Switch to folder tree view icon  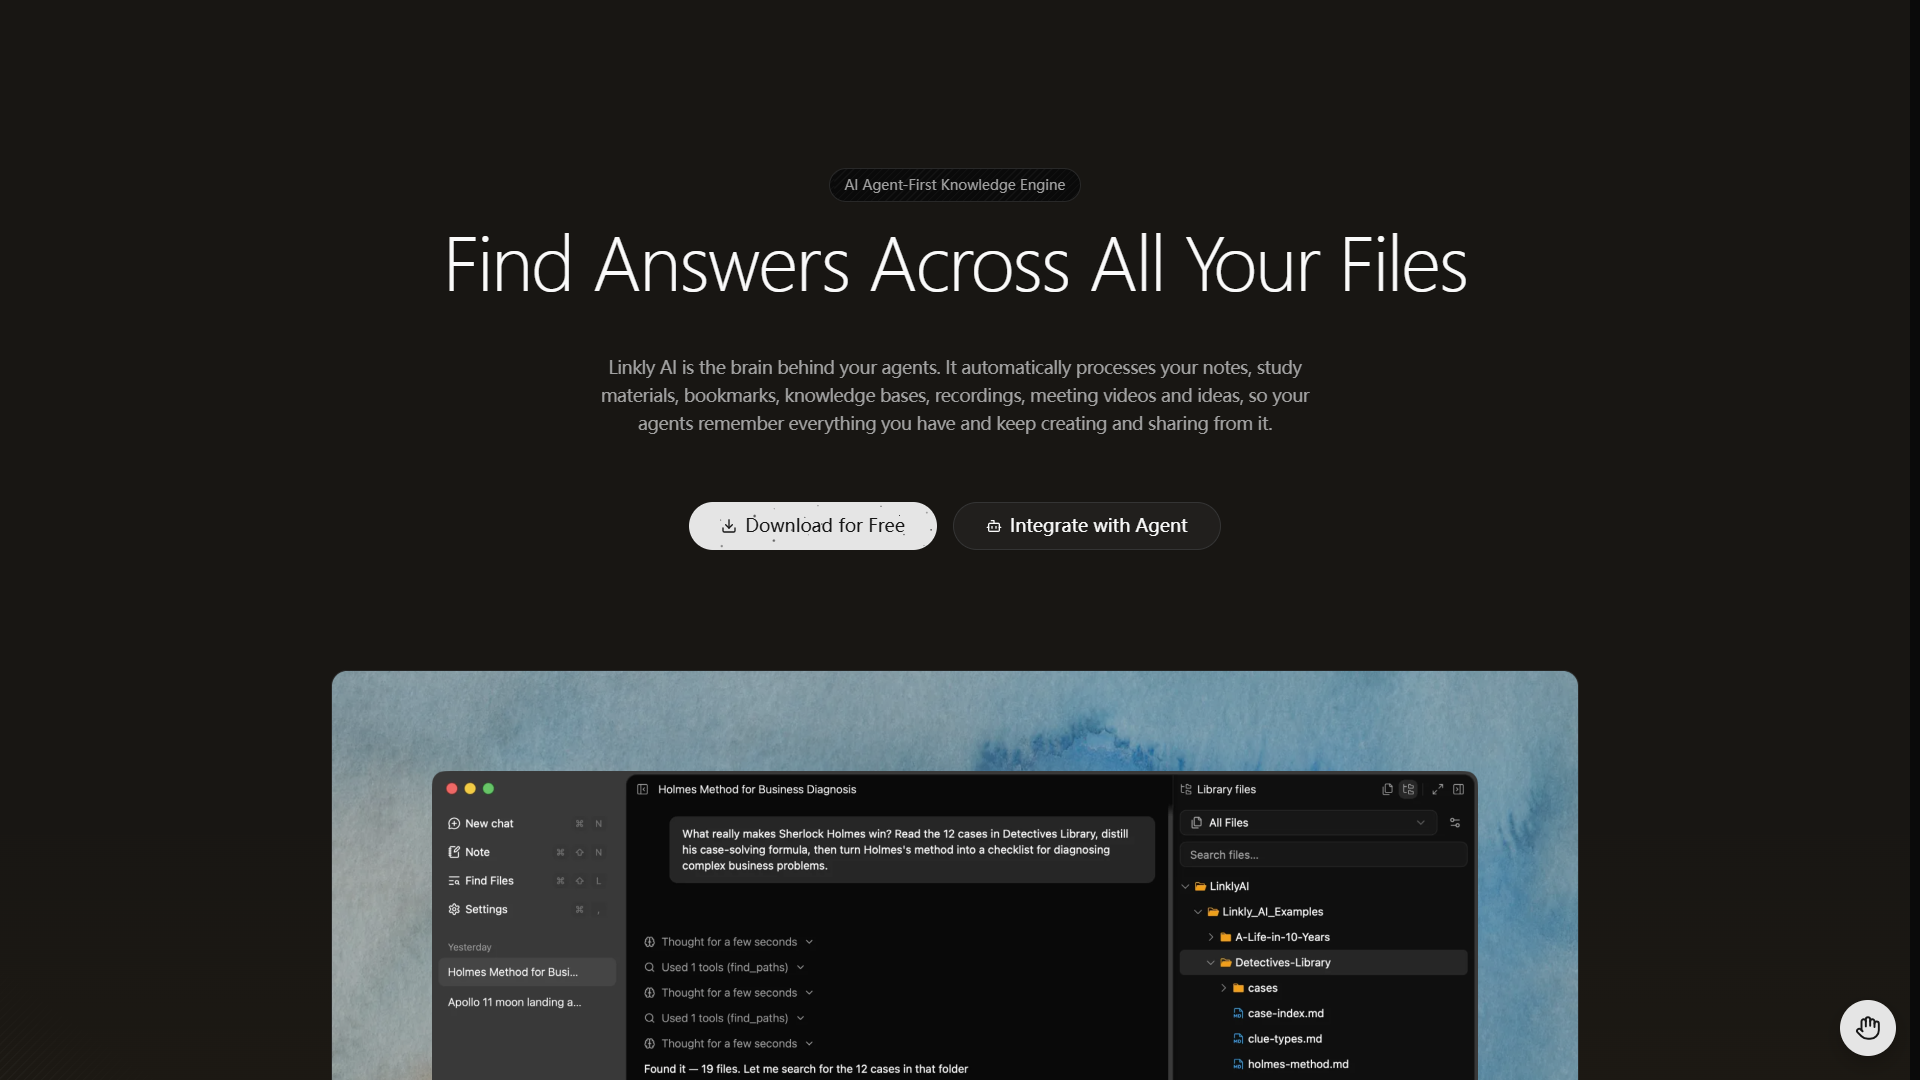click(x=1408, y=790)
